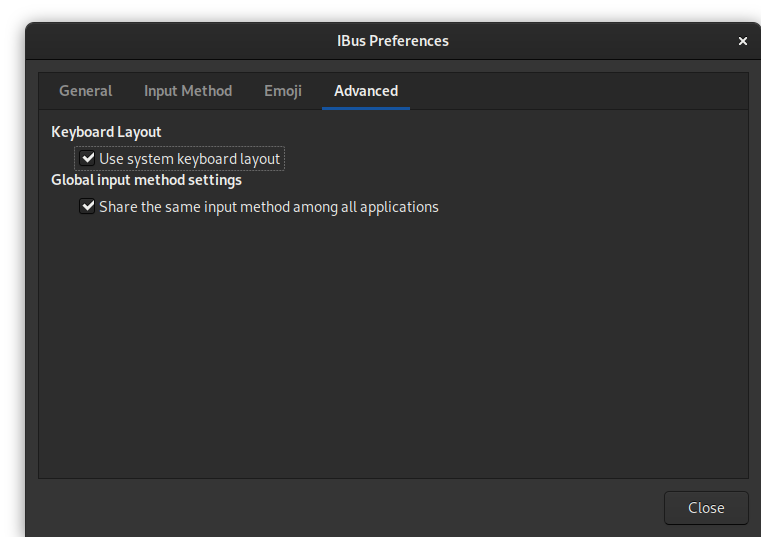Click the checkmark icon beside system keyboard layout
Image resolution: width=761 pixels, height=537 pixels.
[x=88, y=158]
